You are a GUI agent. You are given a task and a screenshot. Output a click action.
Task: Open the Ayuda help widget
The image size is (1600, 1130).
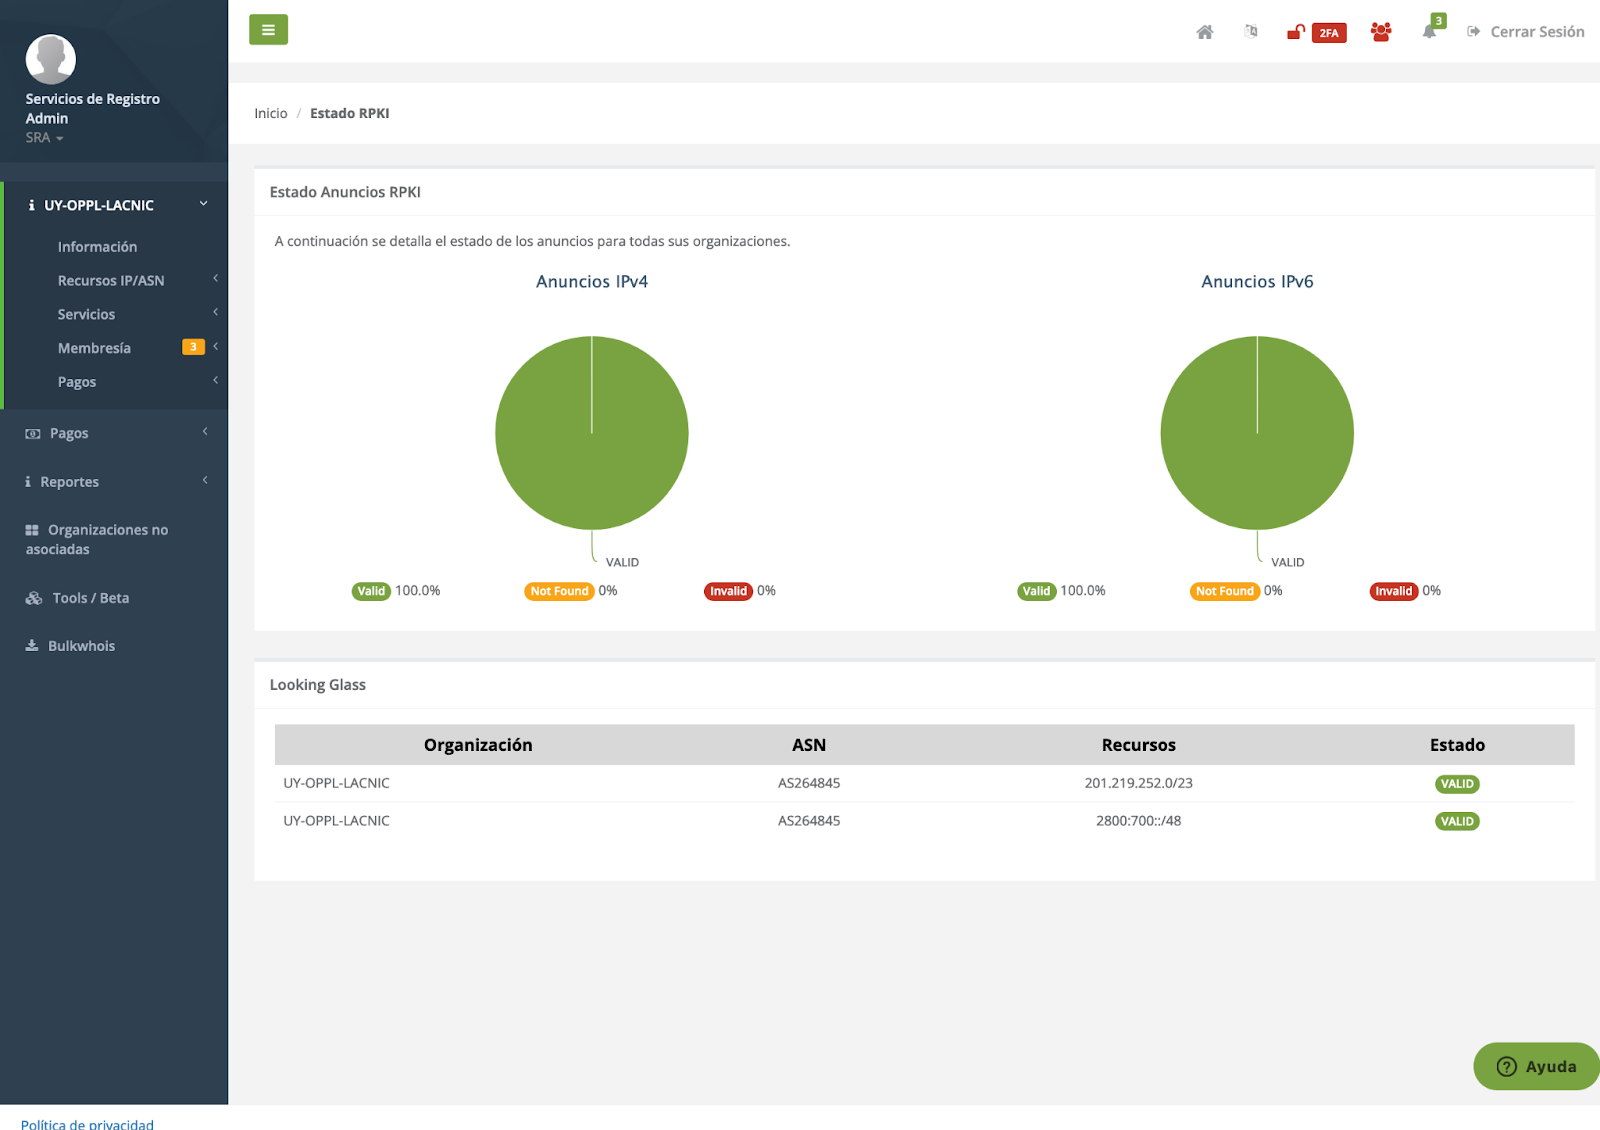click(1536, 1066)
